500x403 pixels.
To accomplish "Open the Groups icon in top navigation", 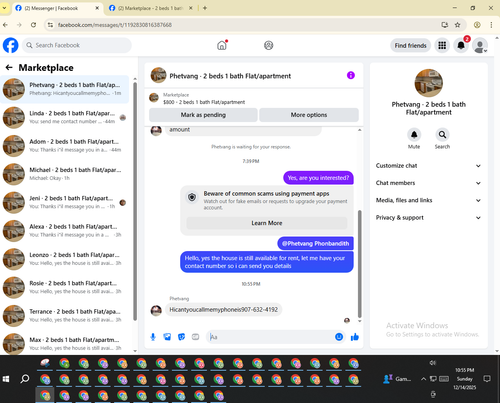I will coord(269,45).
